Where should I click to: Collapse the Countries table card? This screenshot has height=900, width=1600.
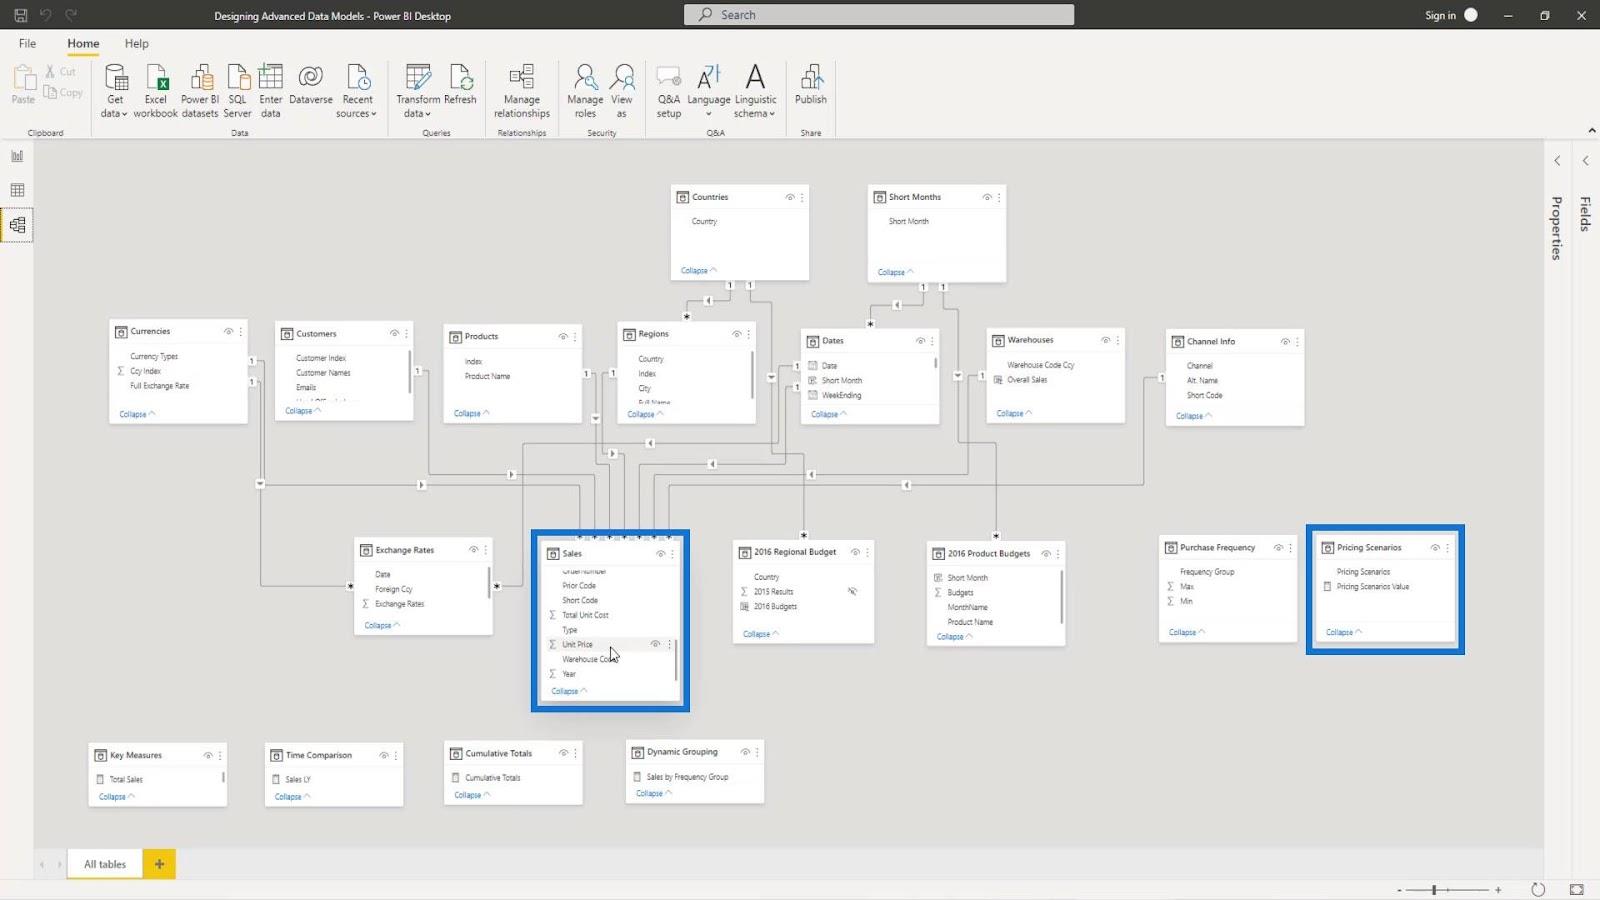click(698, 270)
